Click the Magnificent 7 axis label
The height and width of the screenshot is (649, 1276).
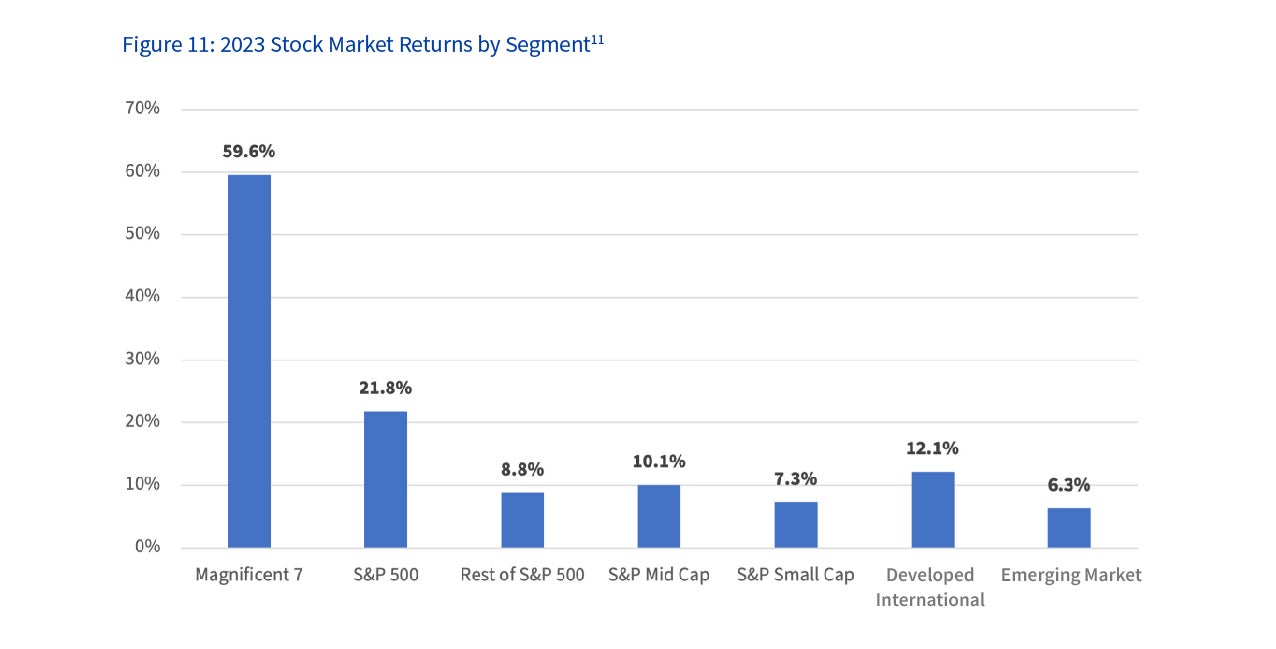249,575
